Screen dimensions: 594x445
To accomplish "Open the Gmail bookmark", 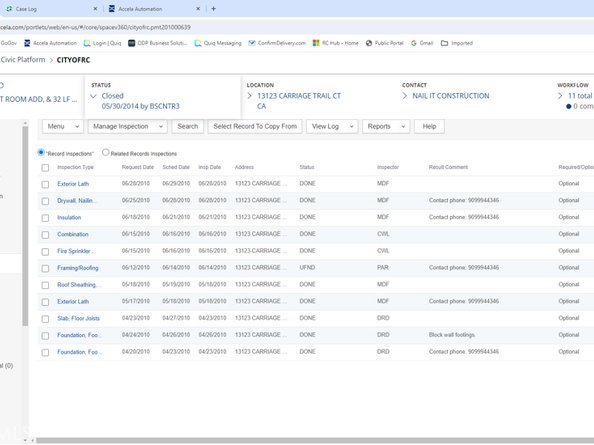I will pyautogui.click(x=422, y=43).
